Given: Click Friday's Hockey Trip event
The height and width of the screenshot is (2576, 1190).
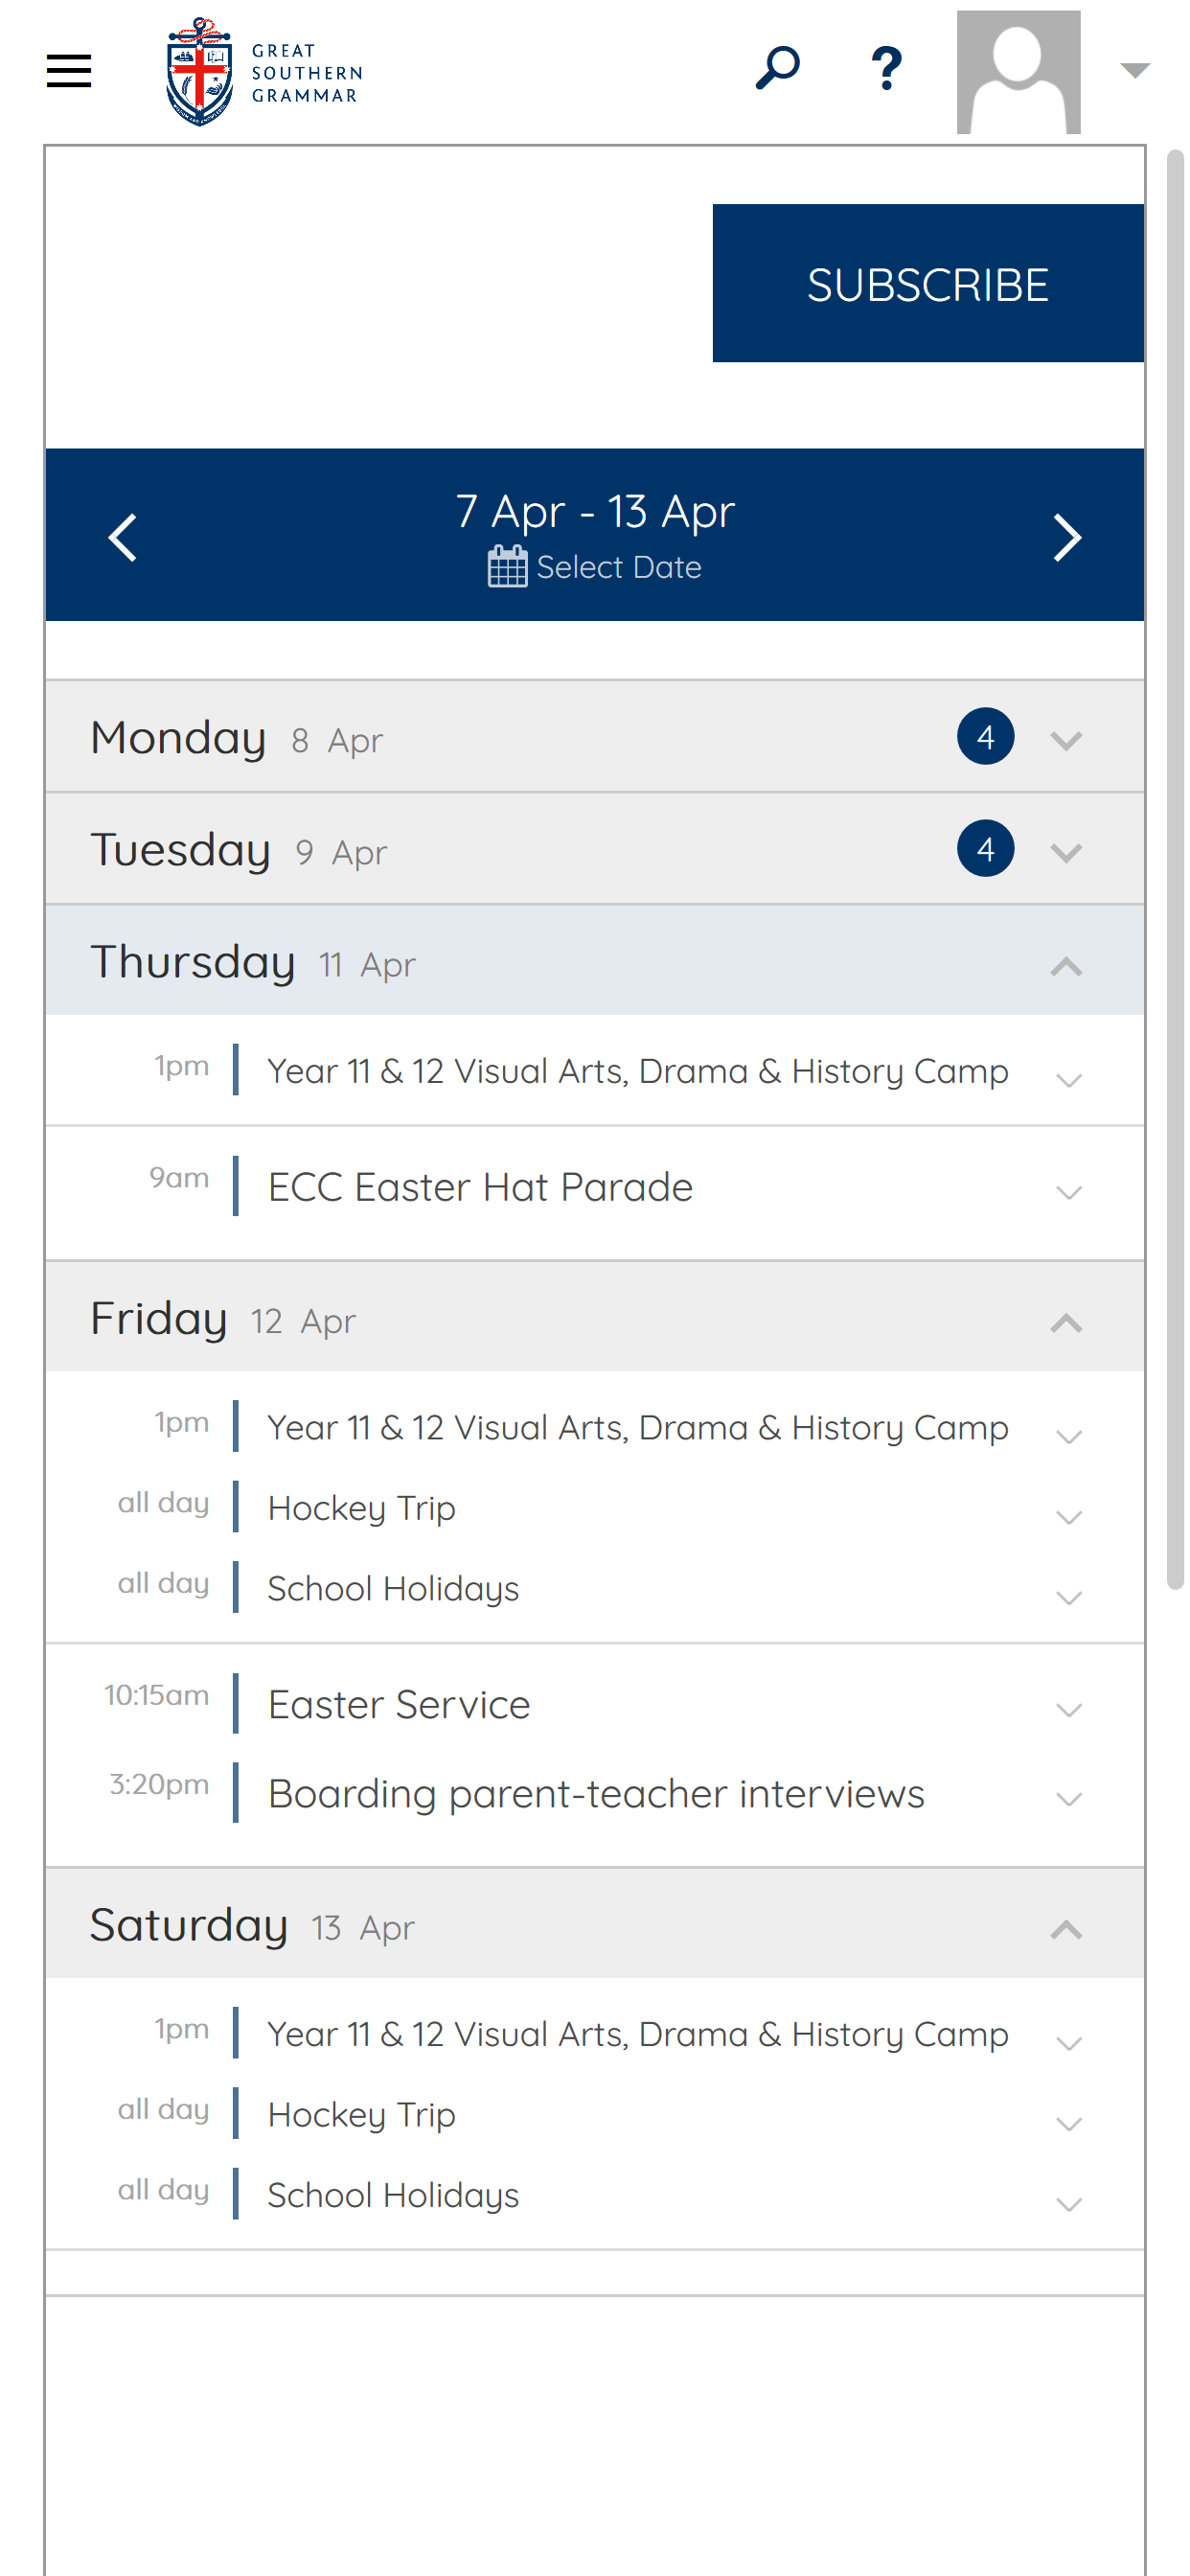Looking at the screenshot, I should coord(360,1507).
